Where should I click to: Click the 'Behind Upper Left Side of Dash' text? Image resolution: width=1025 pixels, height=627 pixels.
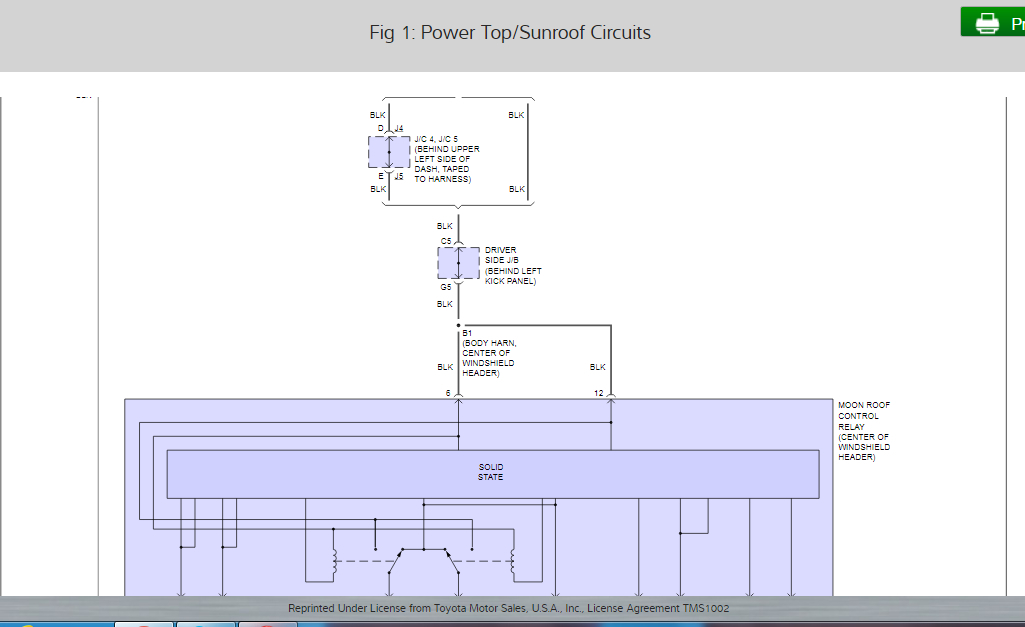click(446, 159)
